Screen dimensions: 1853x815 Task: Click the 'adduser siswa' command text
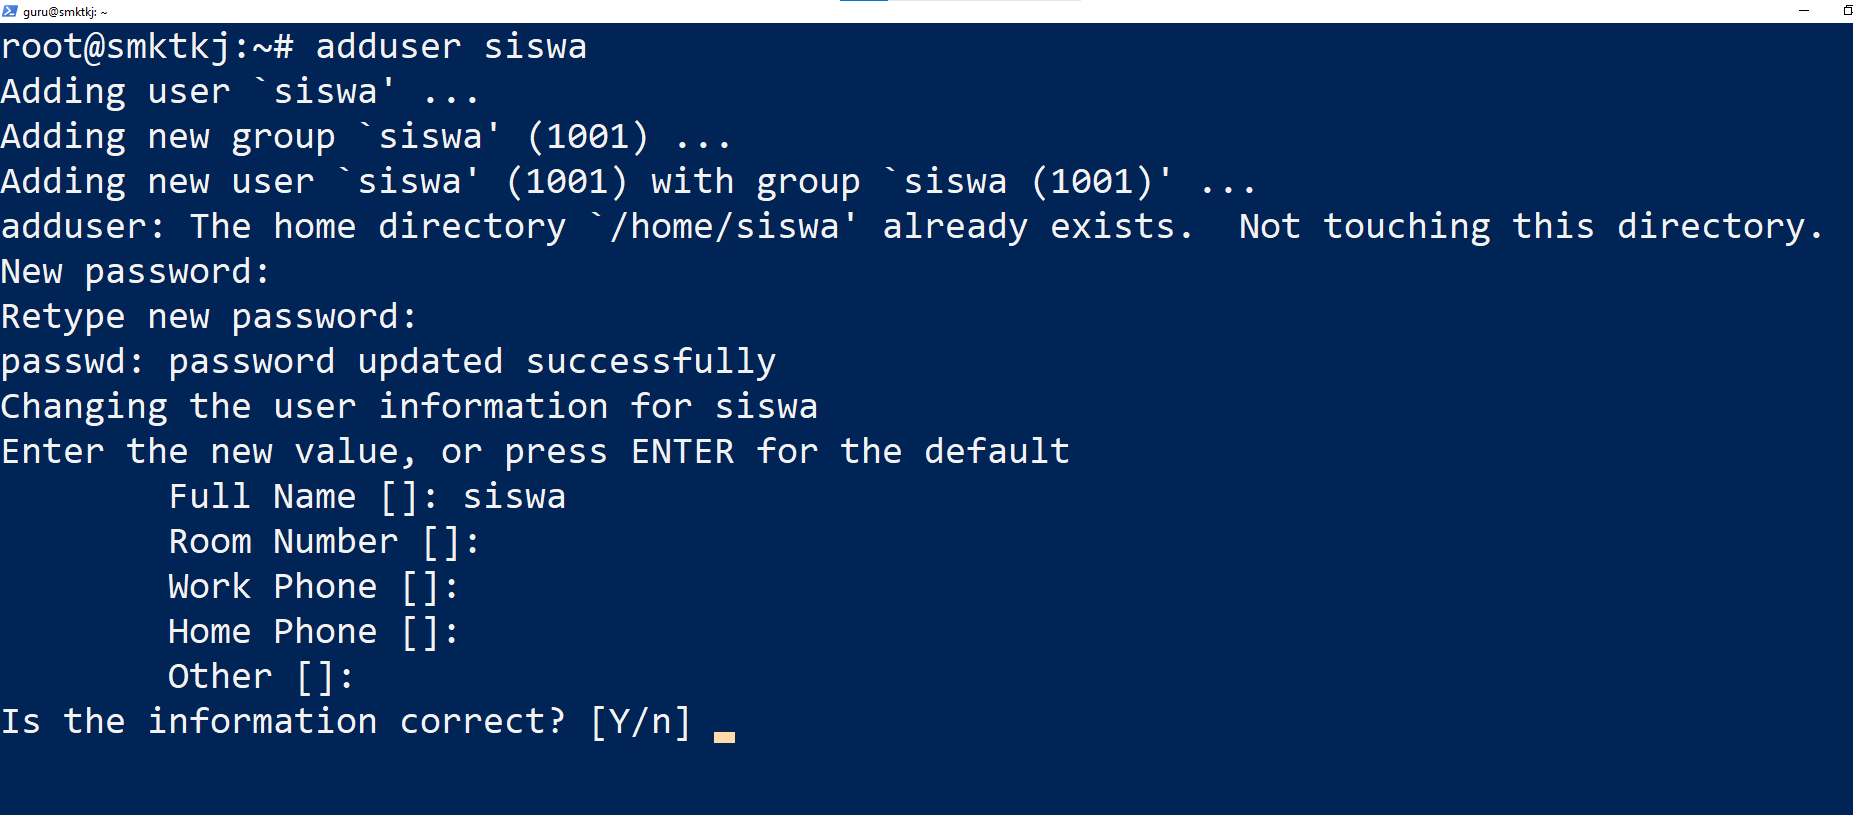pyautogui.click(x=451, y=47)
